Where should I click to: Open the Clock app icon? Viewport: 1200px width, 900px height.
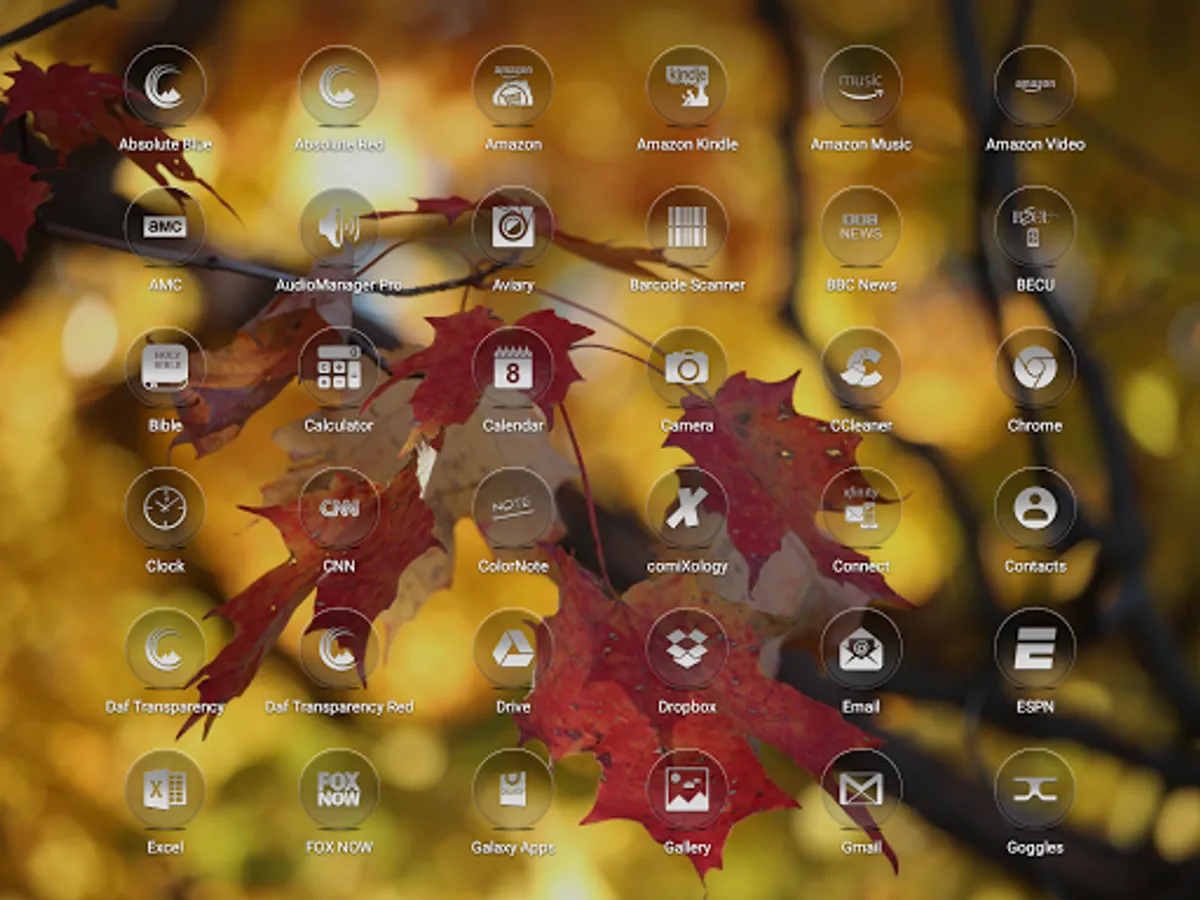pos(165,508)
